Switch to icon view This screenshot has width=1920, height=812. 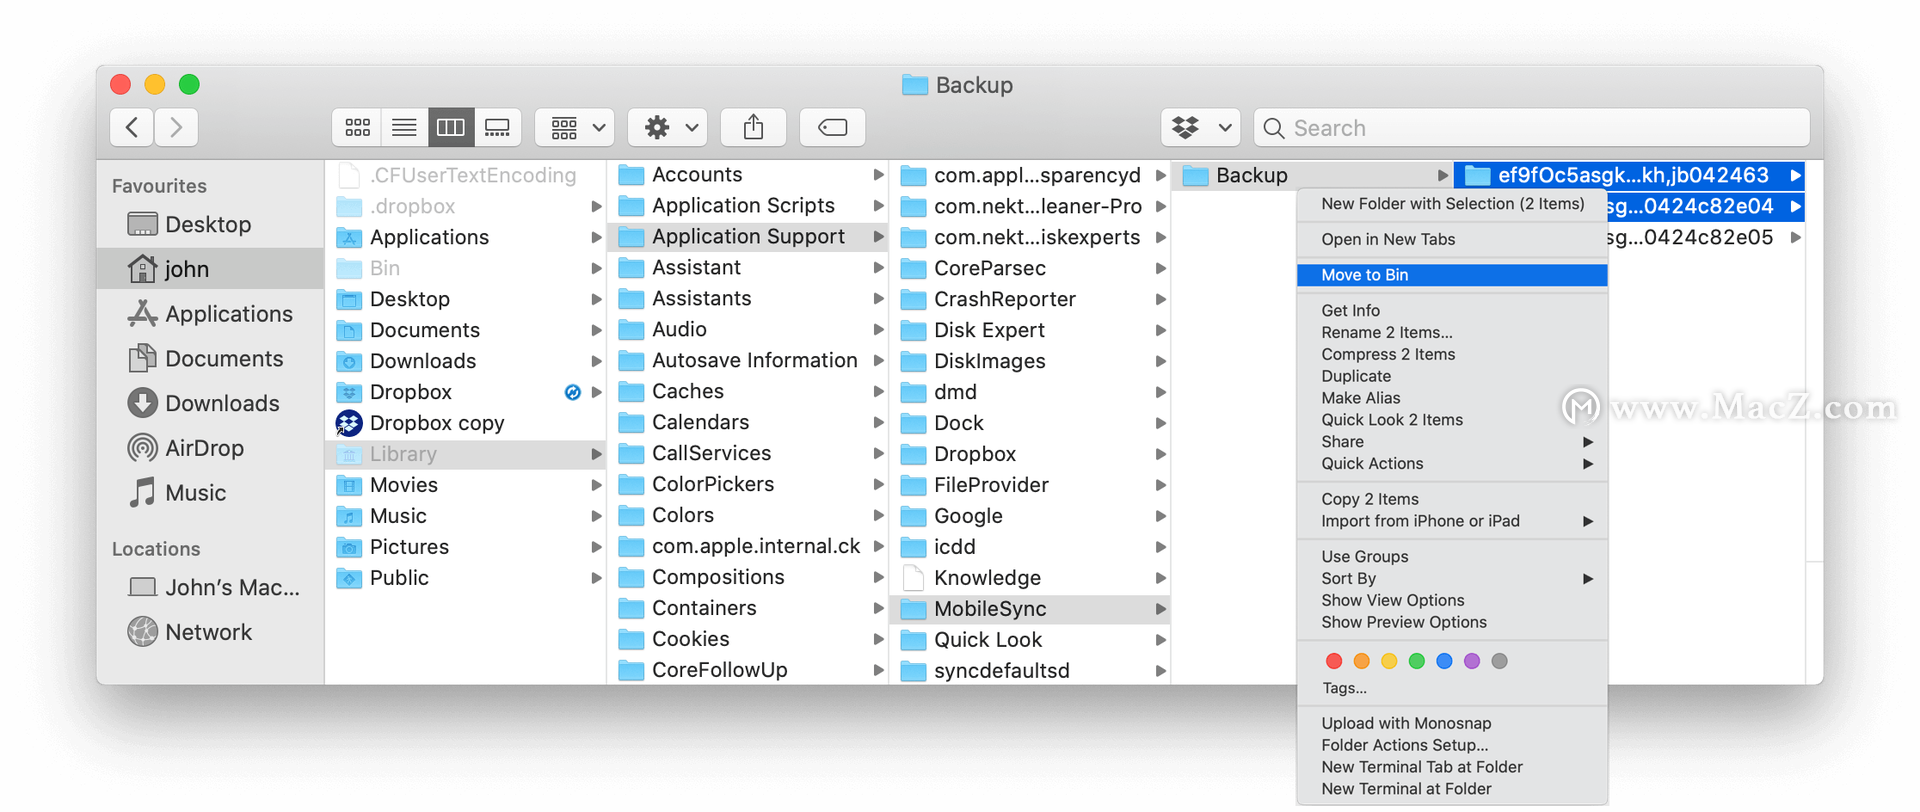(x=357, y=127)
